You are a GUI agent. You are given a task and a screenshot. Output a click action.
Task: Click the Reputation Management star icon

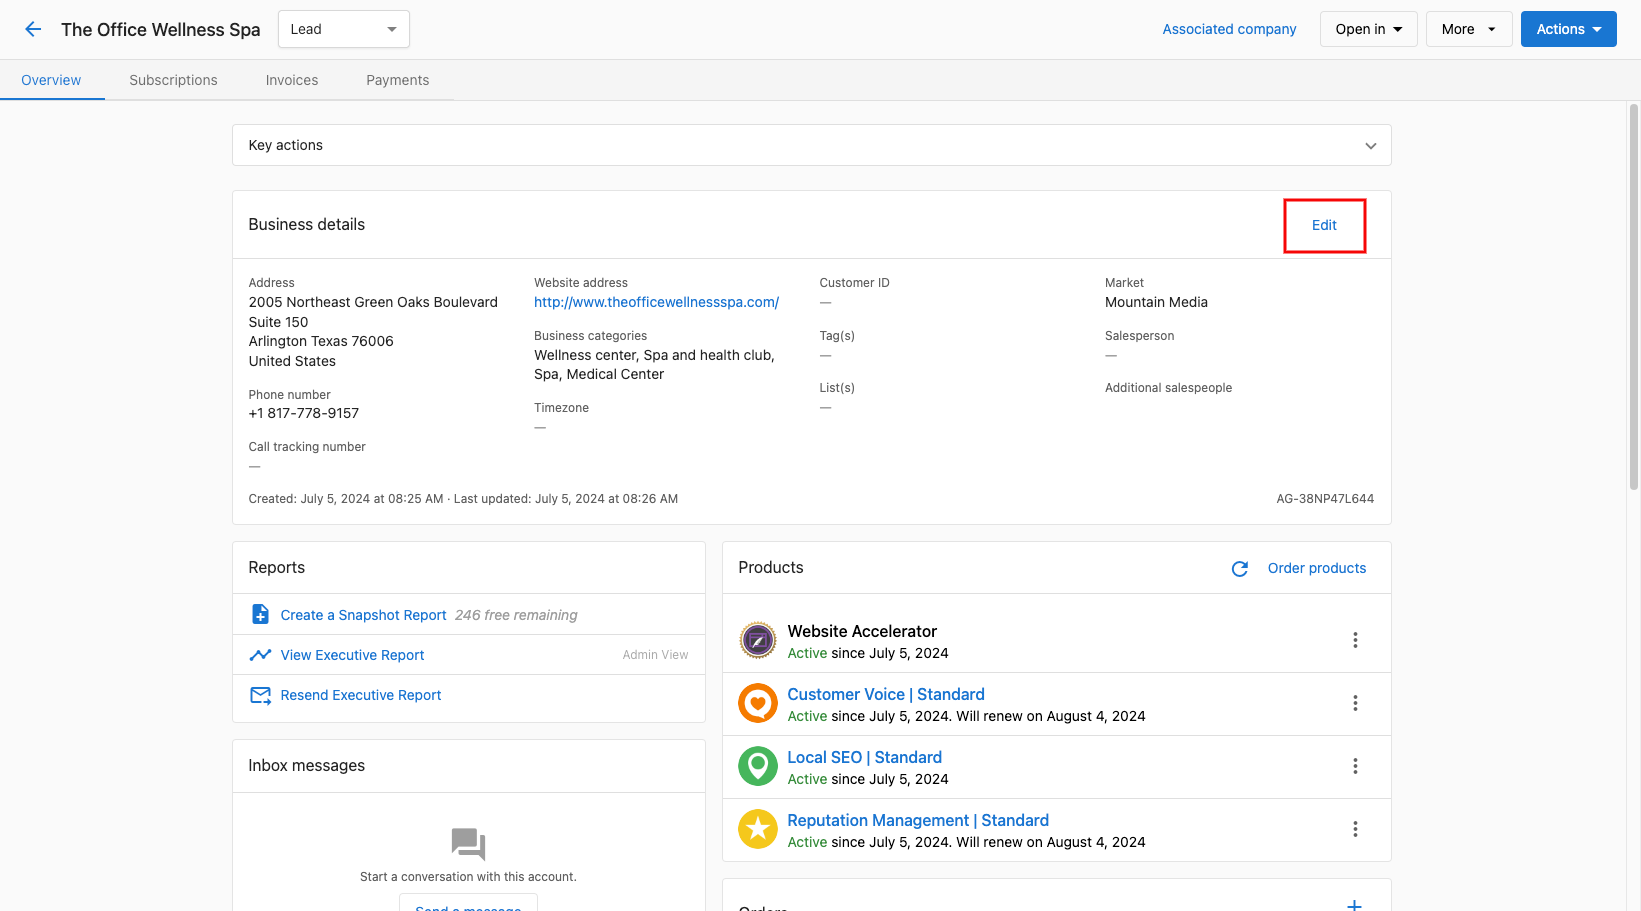[758, 829]
